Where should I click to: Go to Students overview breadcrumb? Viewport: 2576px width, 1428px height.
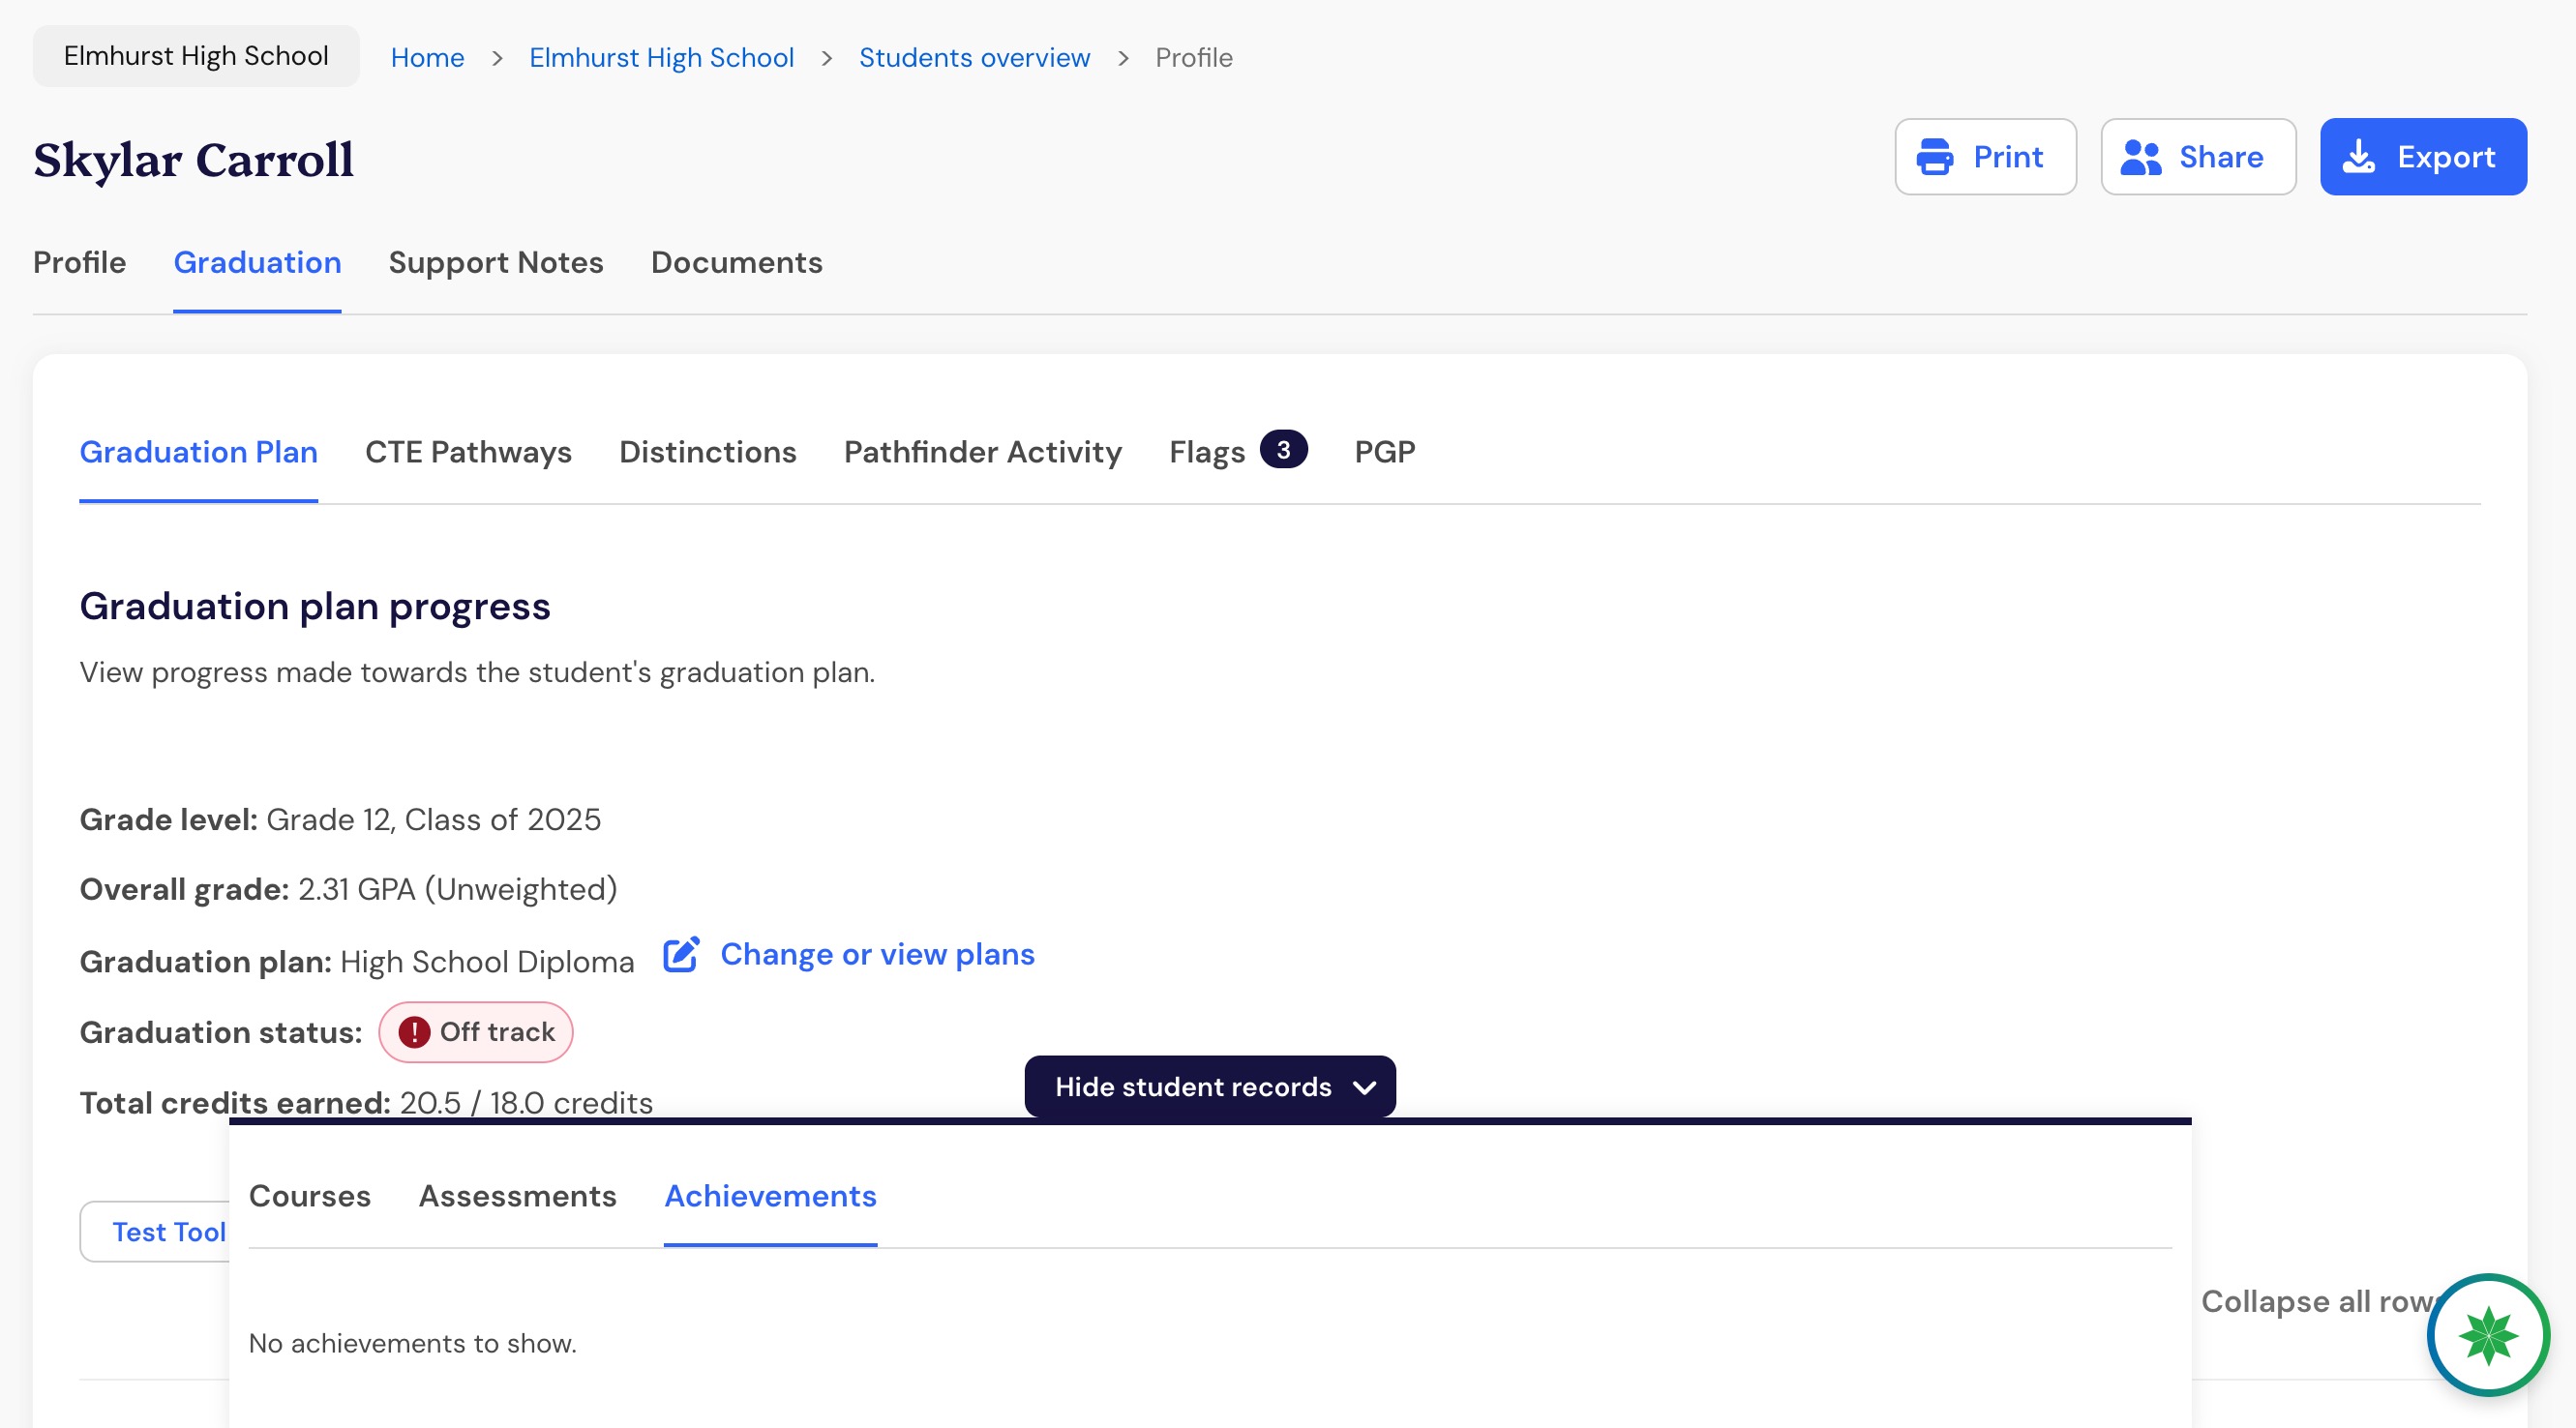(975, 57)
